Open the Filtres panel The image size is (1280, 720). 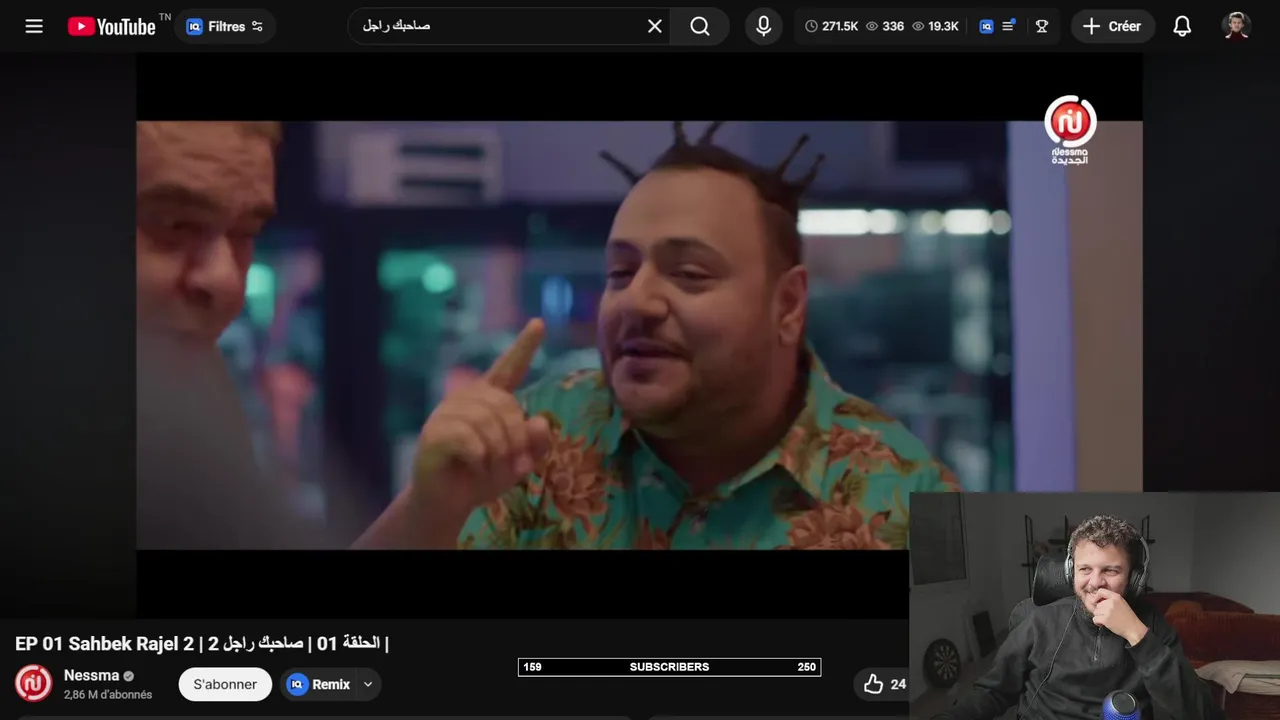pyautogui.click(x=225, y=26)
